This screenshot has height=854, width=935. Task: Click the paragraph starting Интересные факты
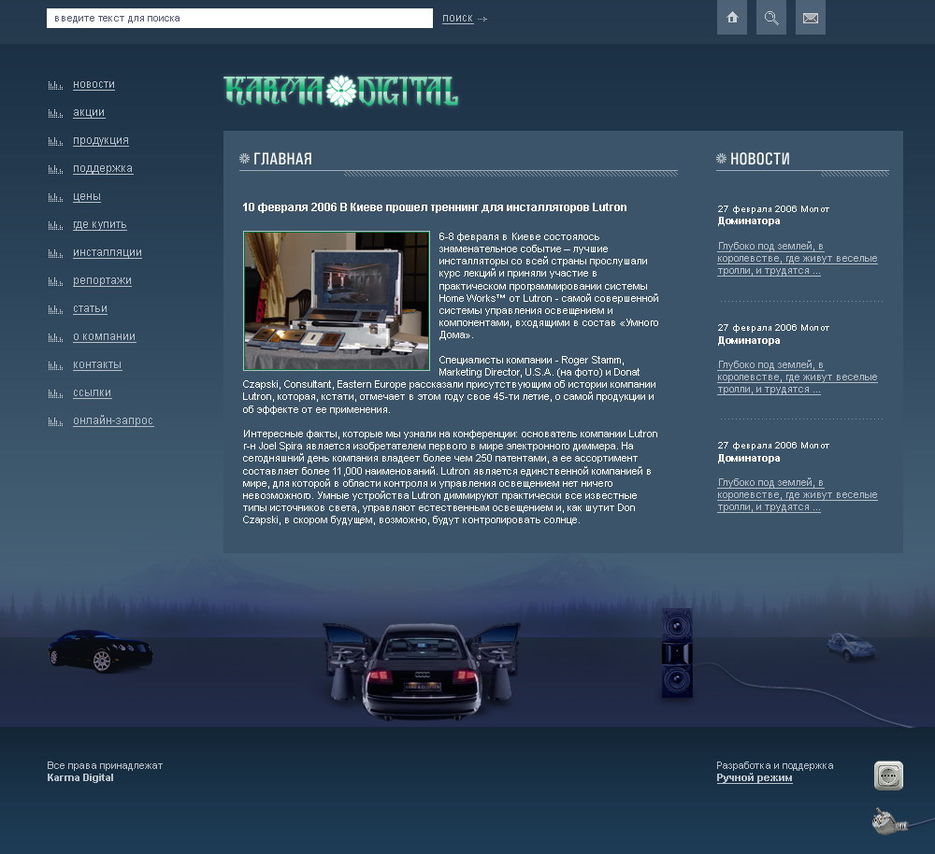(x=450, y=477)
